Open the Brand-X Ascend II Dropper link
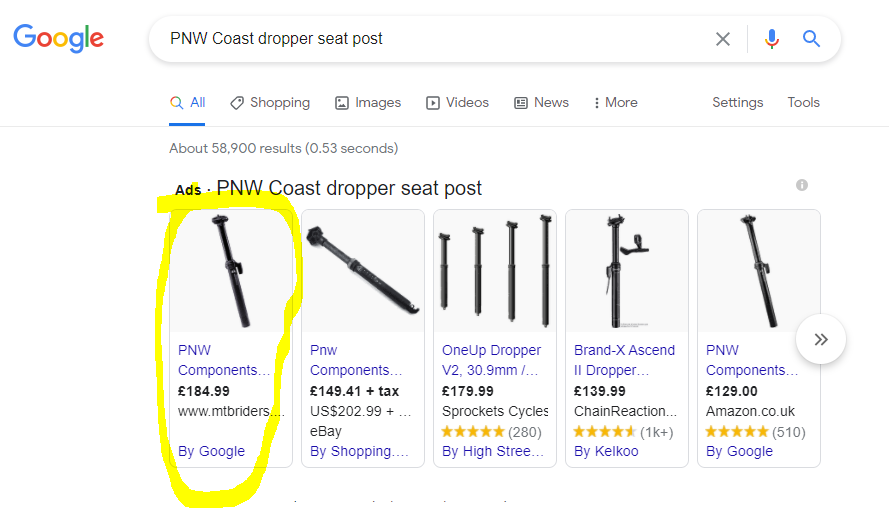 (x=624, y=360)
